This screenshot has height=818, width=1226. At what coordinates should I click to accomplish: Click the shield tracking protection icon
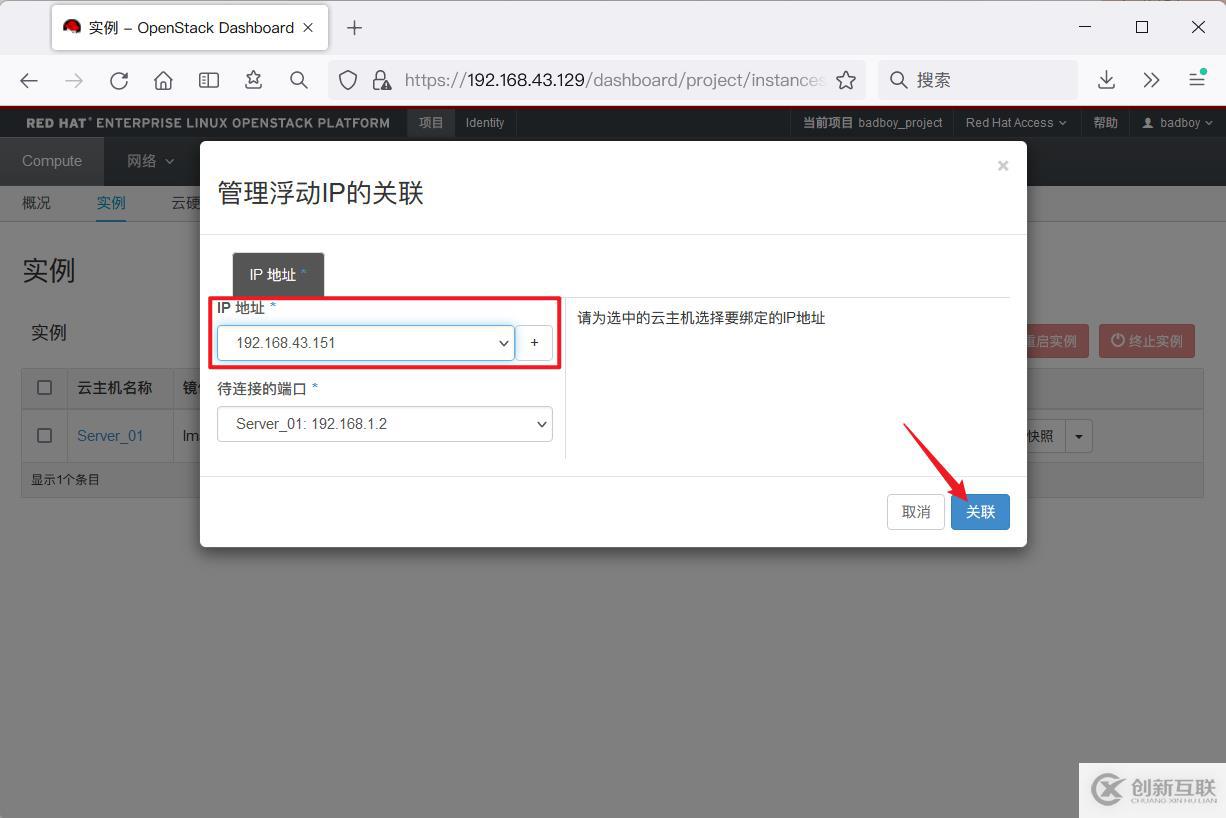point(348,80)
